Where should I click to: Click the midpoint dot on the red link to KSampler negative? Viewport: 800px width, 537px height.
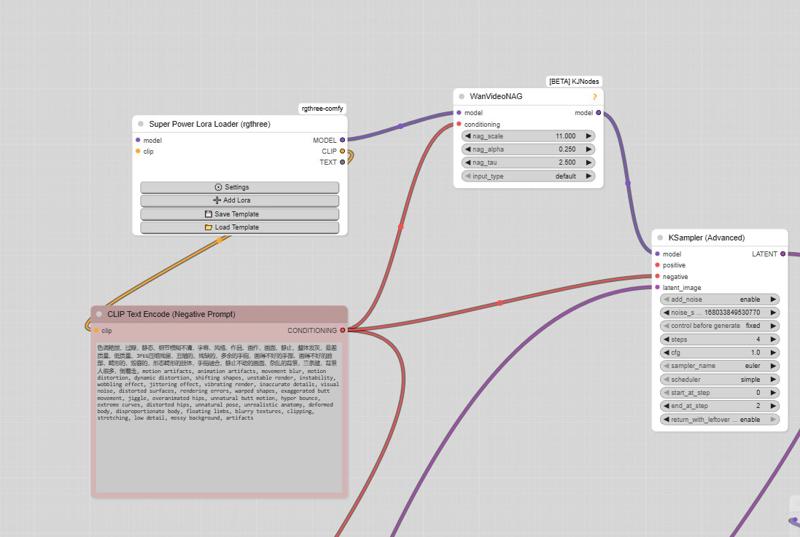point(500,303)
